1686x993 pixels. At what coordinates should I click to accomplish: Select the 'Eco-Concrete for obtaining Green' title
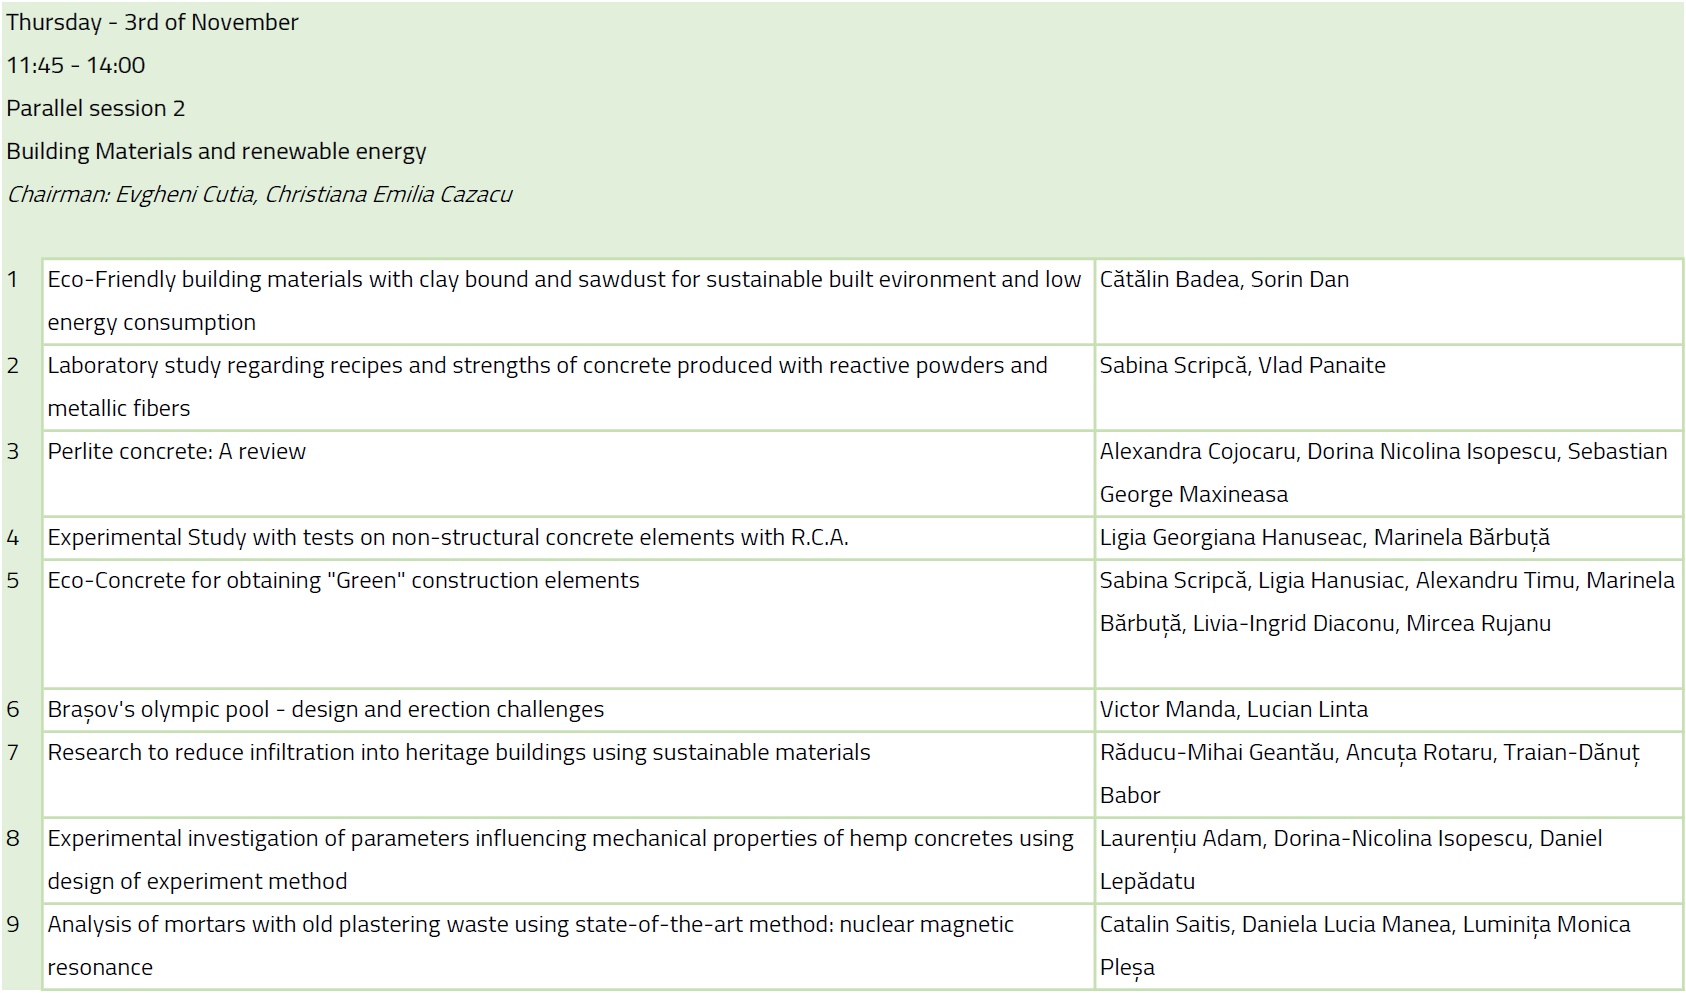point(343,581)
